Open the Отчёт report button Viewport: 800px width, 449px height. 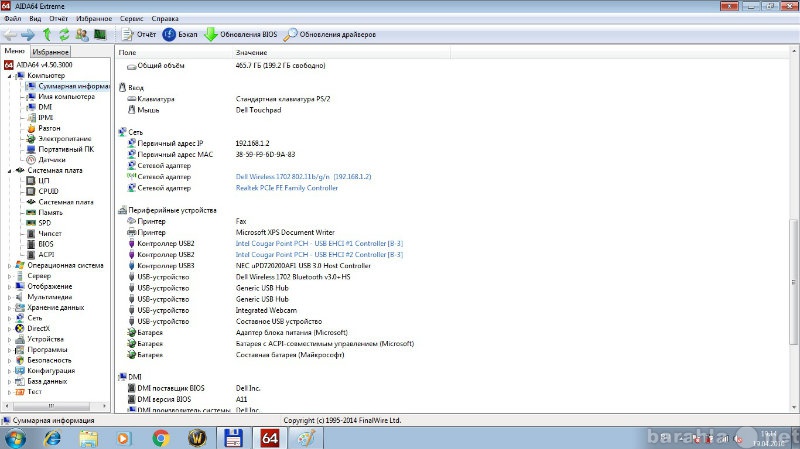point(139,35)
